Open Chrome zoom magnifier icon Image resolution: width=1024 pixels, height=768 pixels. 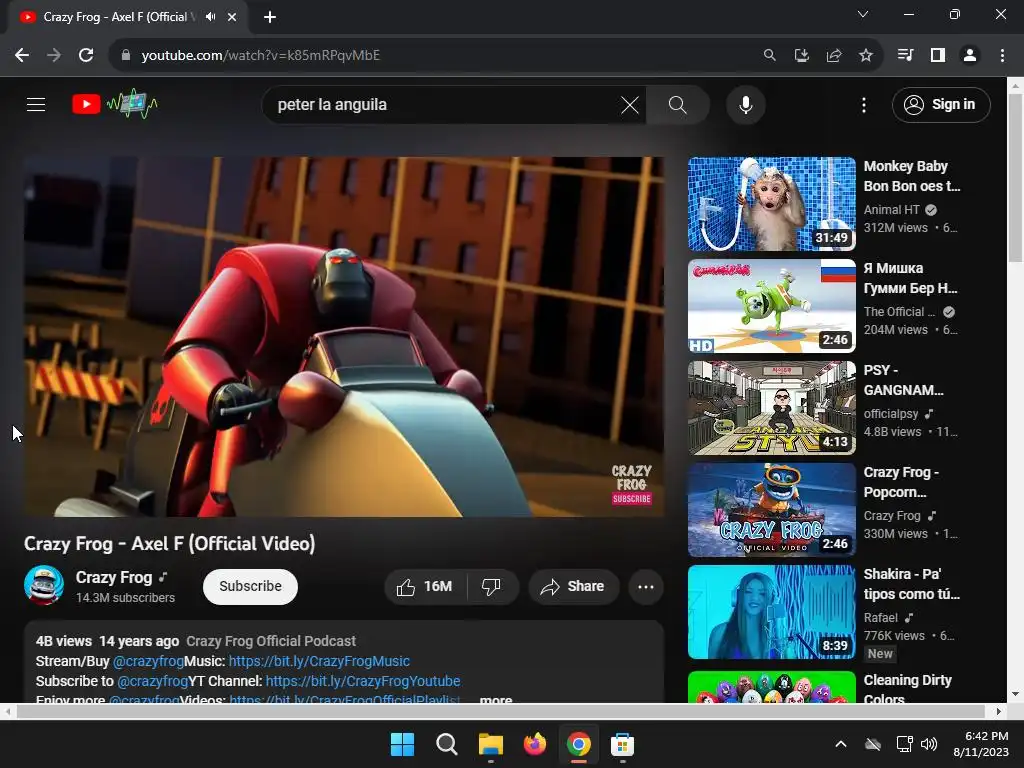[x=769, y=56]
